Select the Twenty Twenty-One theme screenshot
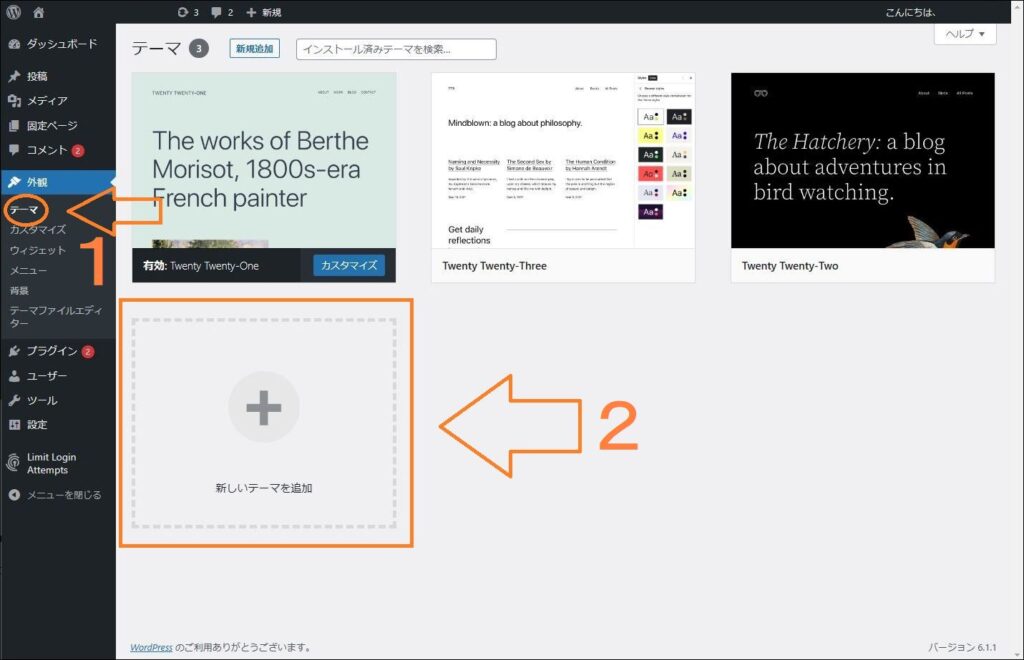The width and height of the screenshot is (1024, 660). pos(264,161)
